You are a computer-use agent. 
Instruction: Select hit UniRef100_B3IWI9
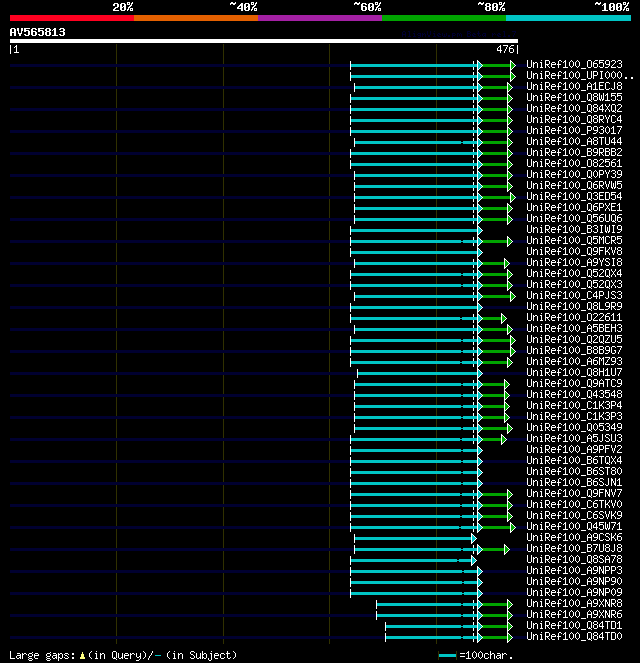point(574,229)
